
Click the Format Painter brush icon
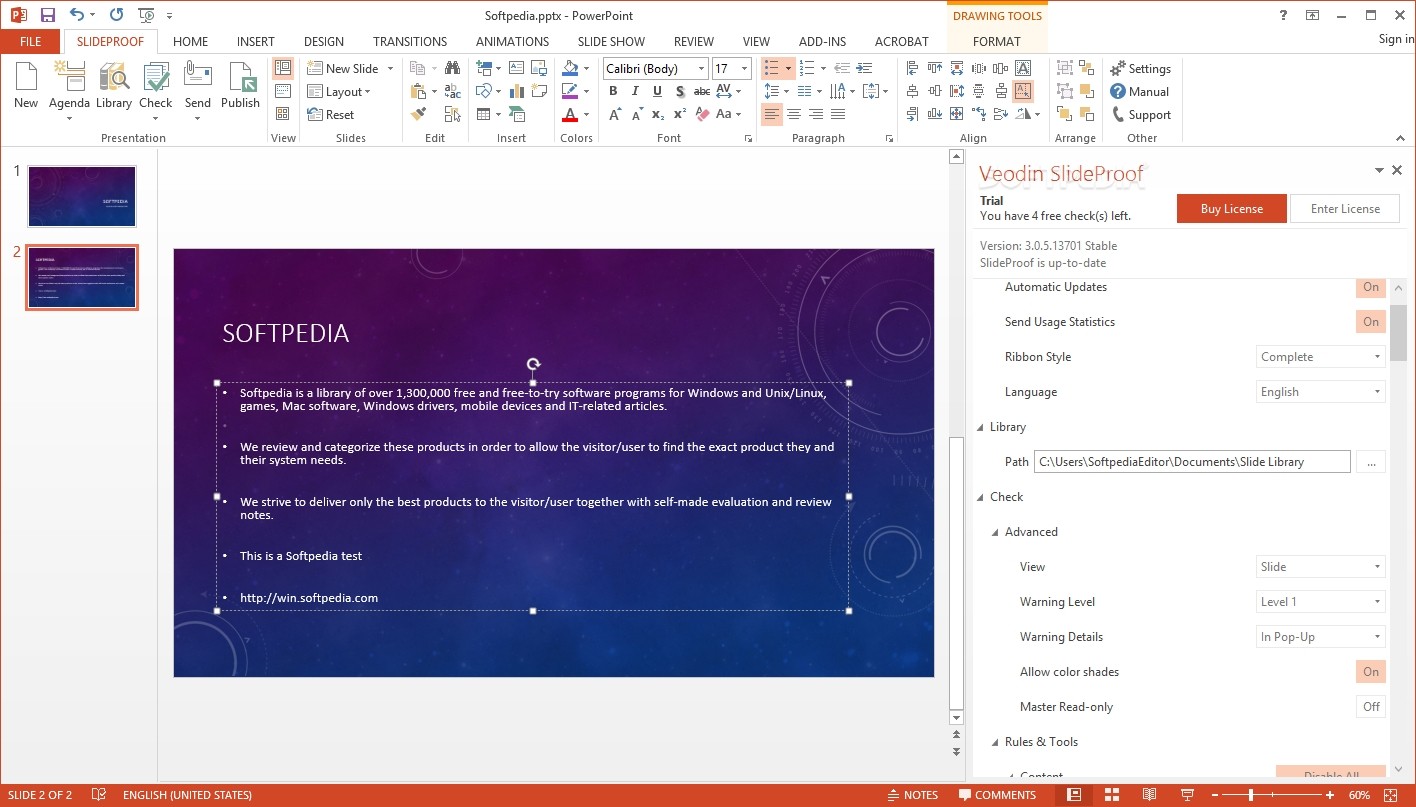point(419,114)
